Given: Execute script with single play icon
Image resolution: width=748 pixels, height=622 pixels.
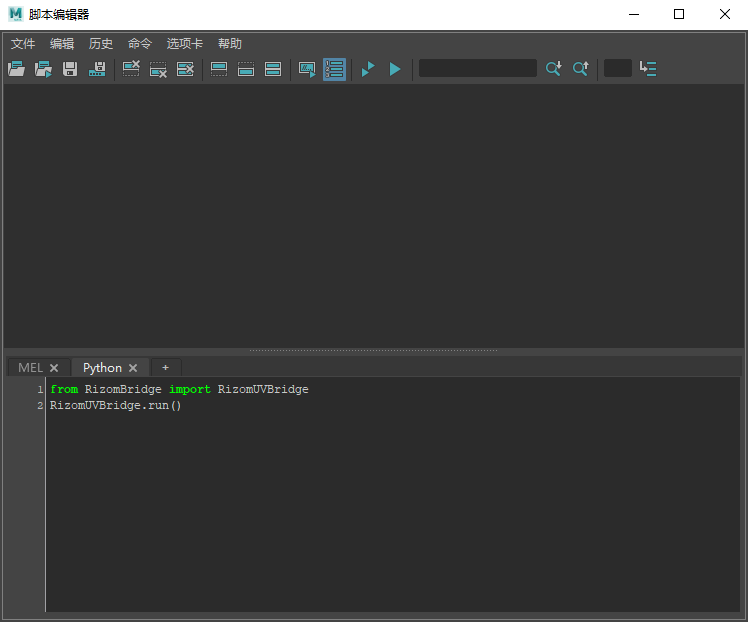Looking at the screenshot, I should click(x=395, y=69).
